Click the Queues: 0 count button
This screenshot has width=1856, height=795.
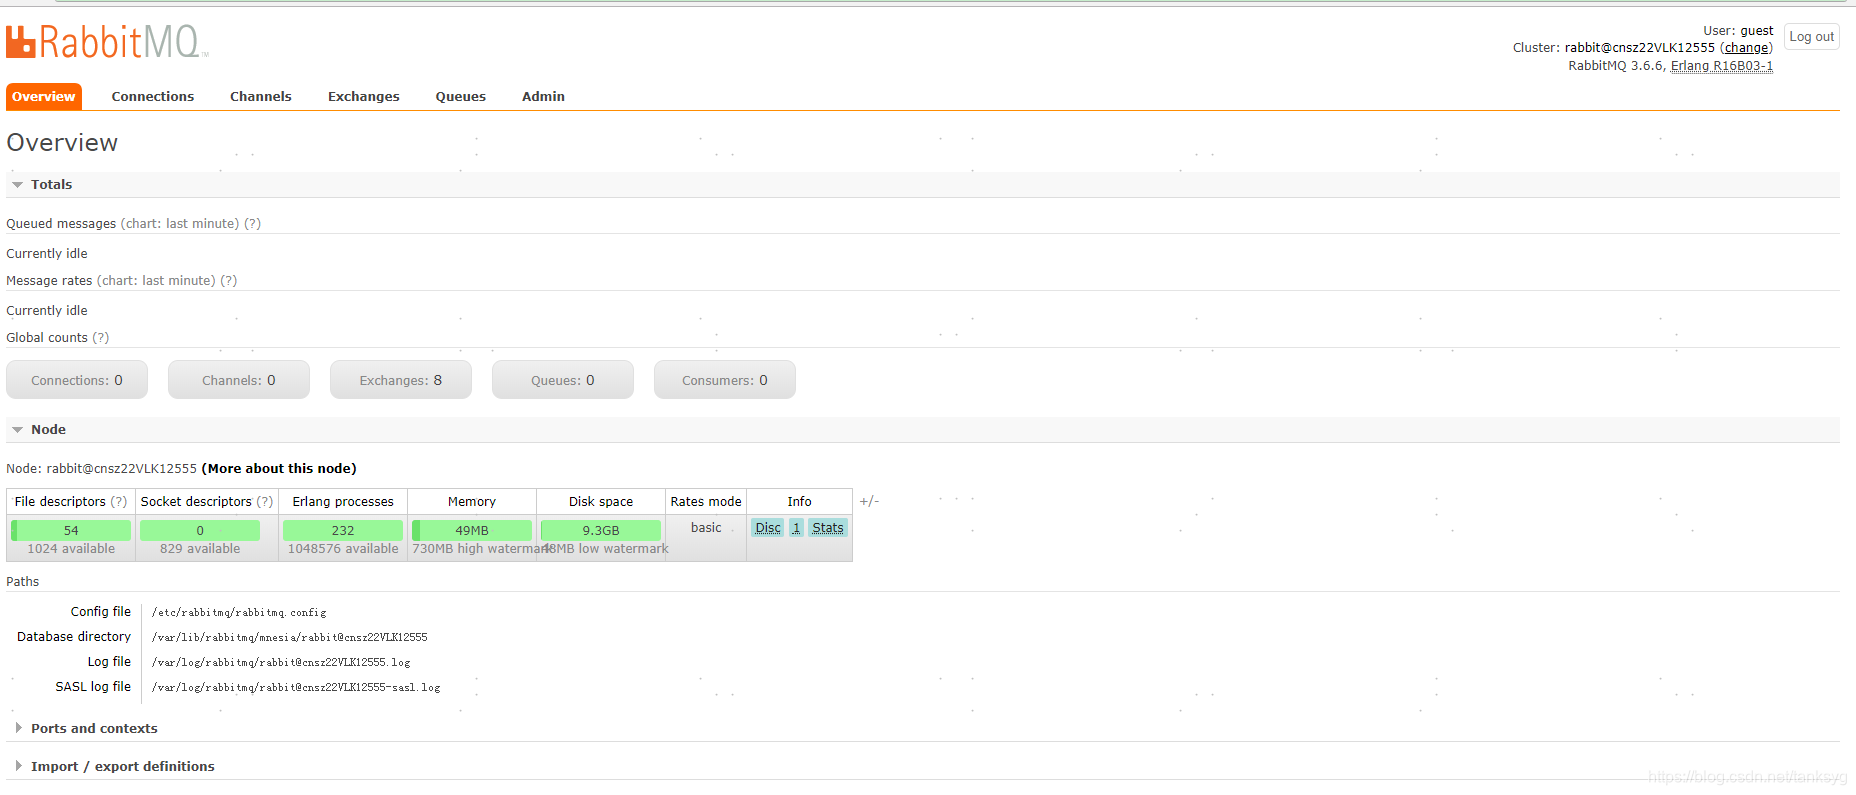[563, 380]
